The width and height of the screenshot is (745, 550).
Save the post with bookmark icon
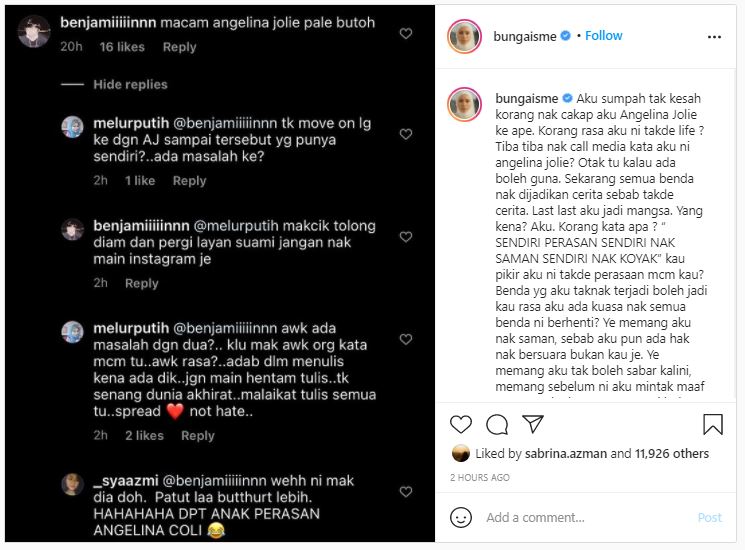pyautogui.click(x=713, y=424)
